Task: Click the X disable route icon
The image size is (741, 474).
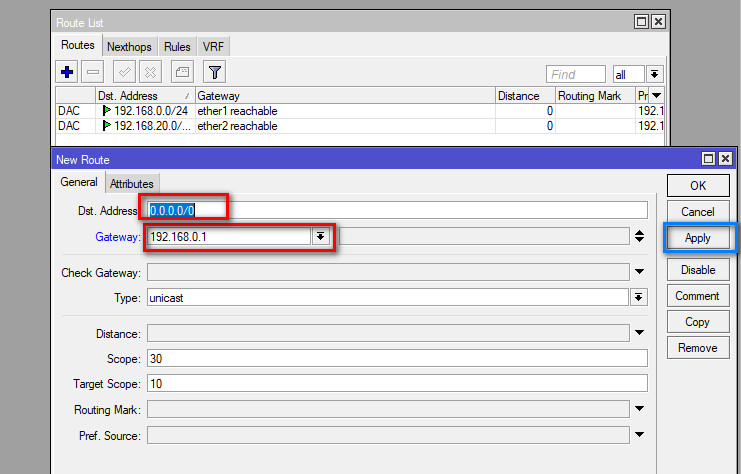Action: [150, 72]
